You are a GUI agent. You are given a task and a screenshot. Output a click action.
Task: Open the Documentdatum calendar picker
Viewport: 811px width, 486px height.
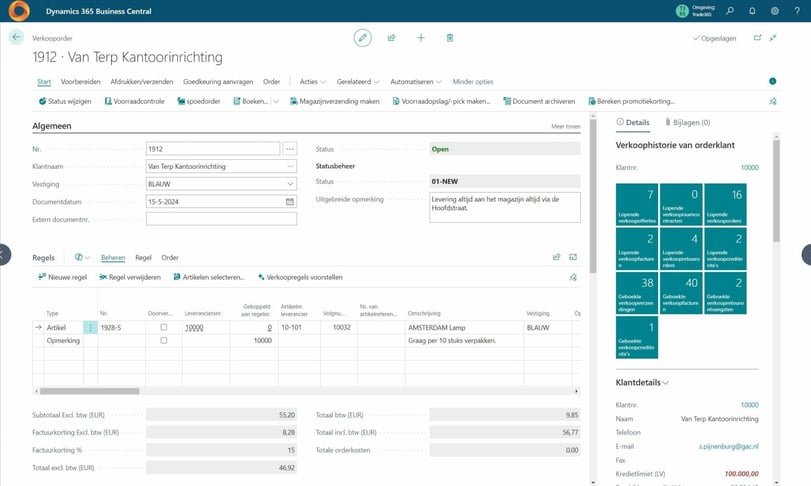(x=290, y=202)
